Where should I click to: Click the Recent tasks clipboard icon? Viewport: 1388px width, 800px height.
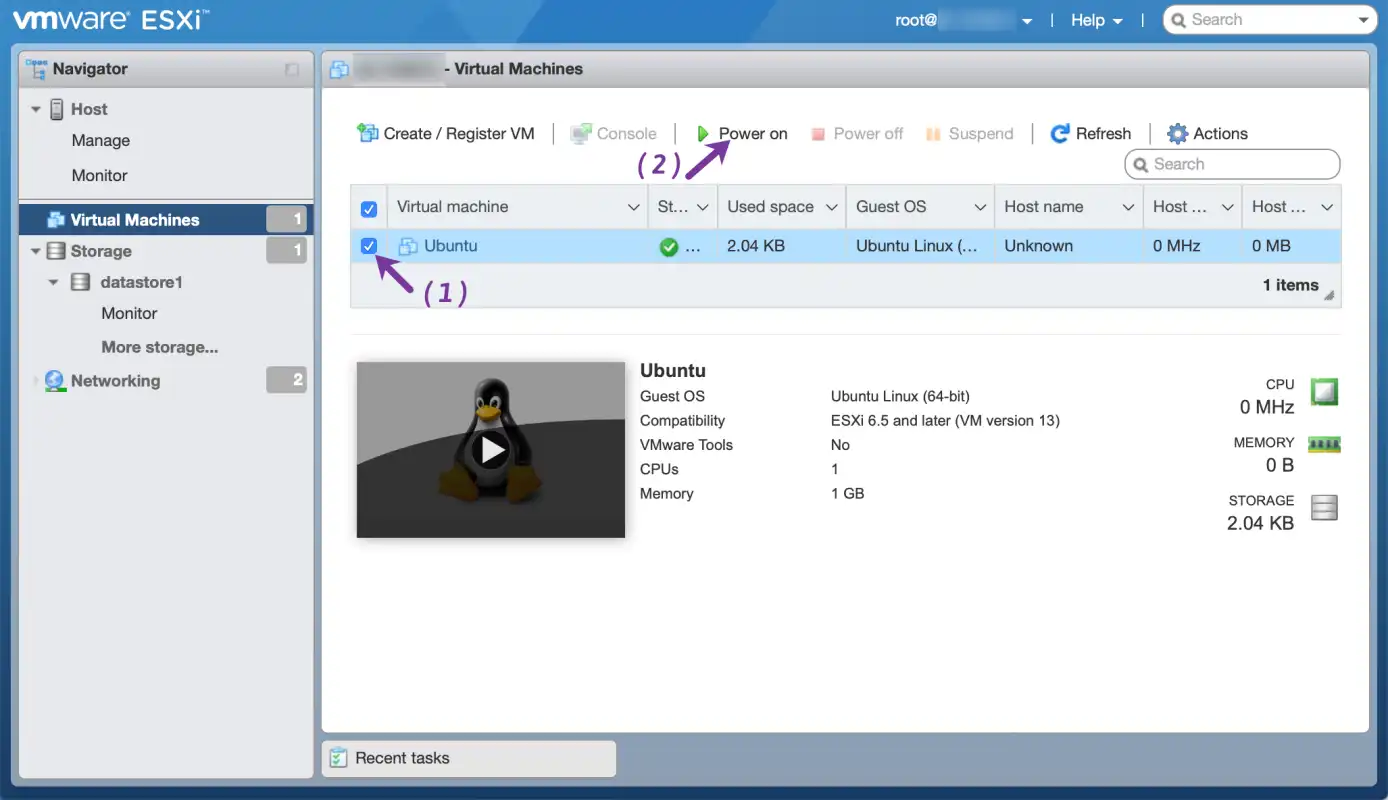tap(339, 758)
